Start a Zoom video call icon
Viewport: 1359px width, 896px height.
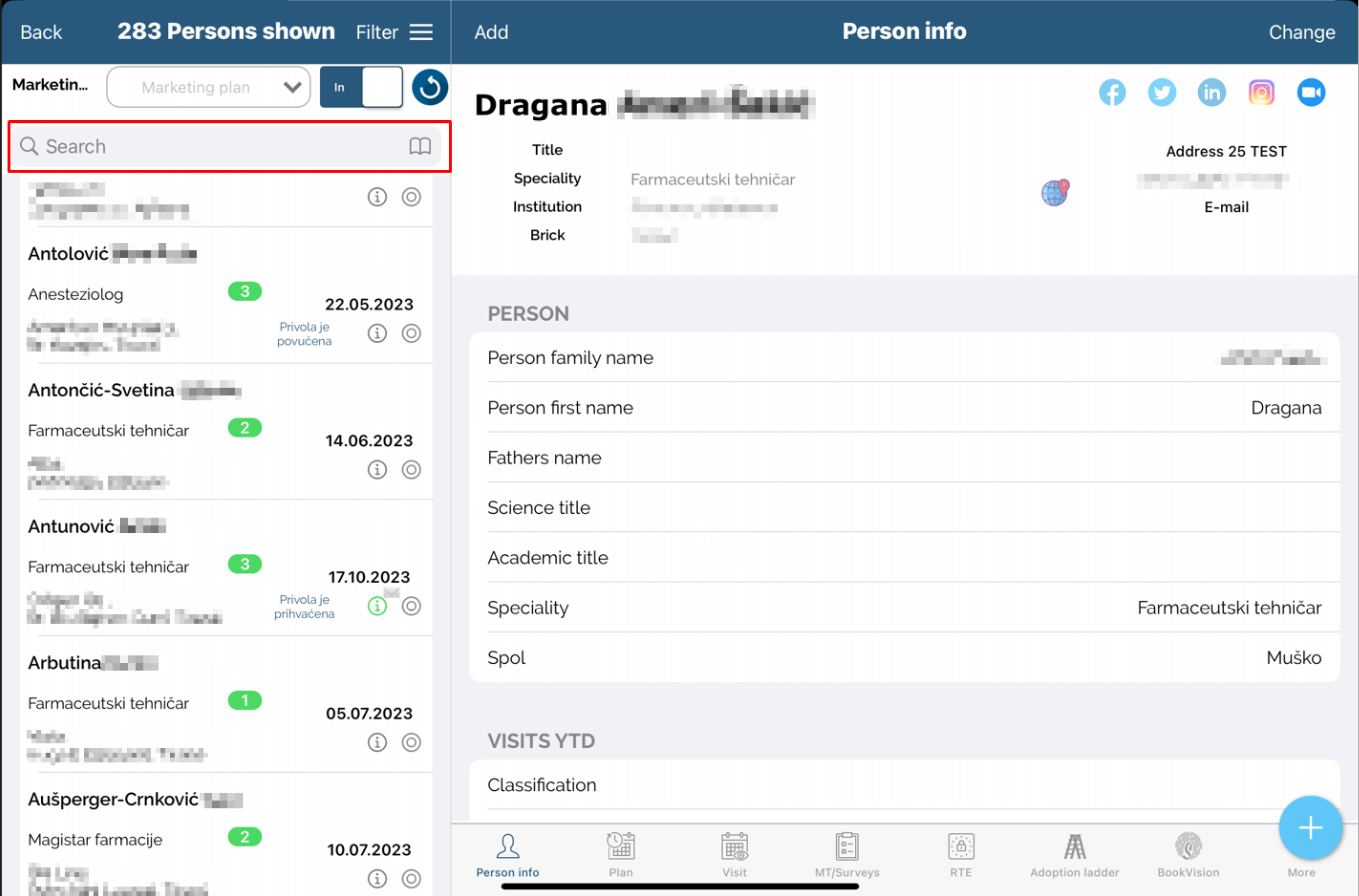coord(1311,93)
